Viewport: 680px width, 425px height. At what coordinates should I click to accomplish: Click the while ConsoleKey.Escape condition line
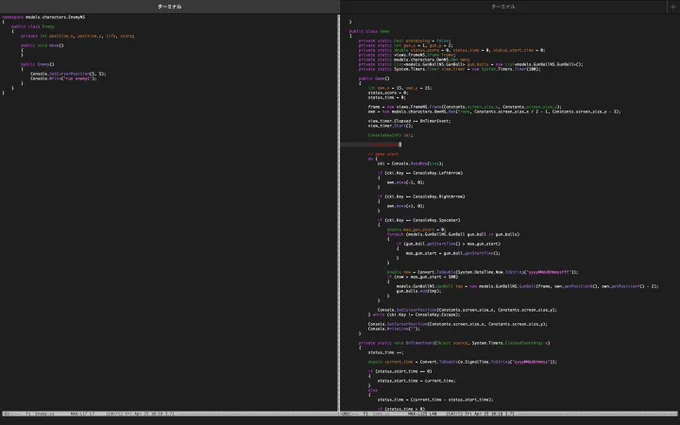tap(414, 314)
